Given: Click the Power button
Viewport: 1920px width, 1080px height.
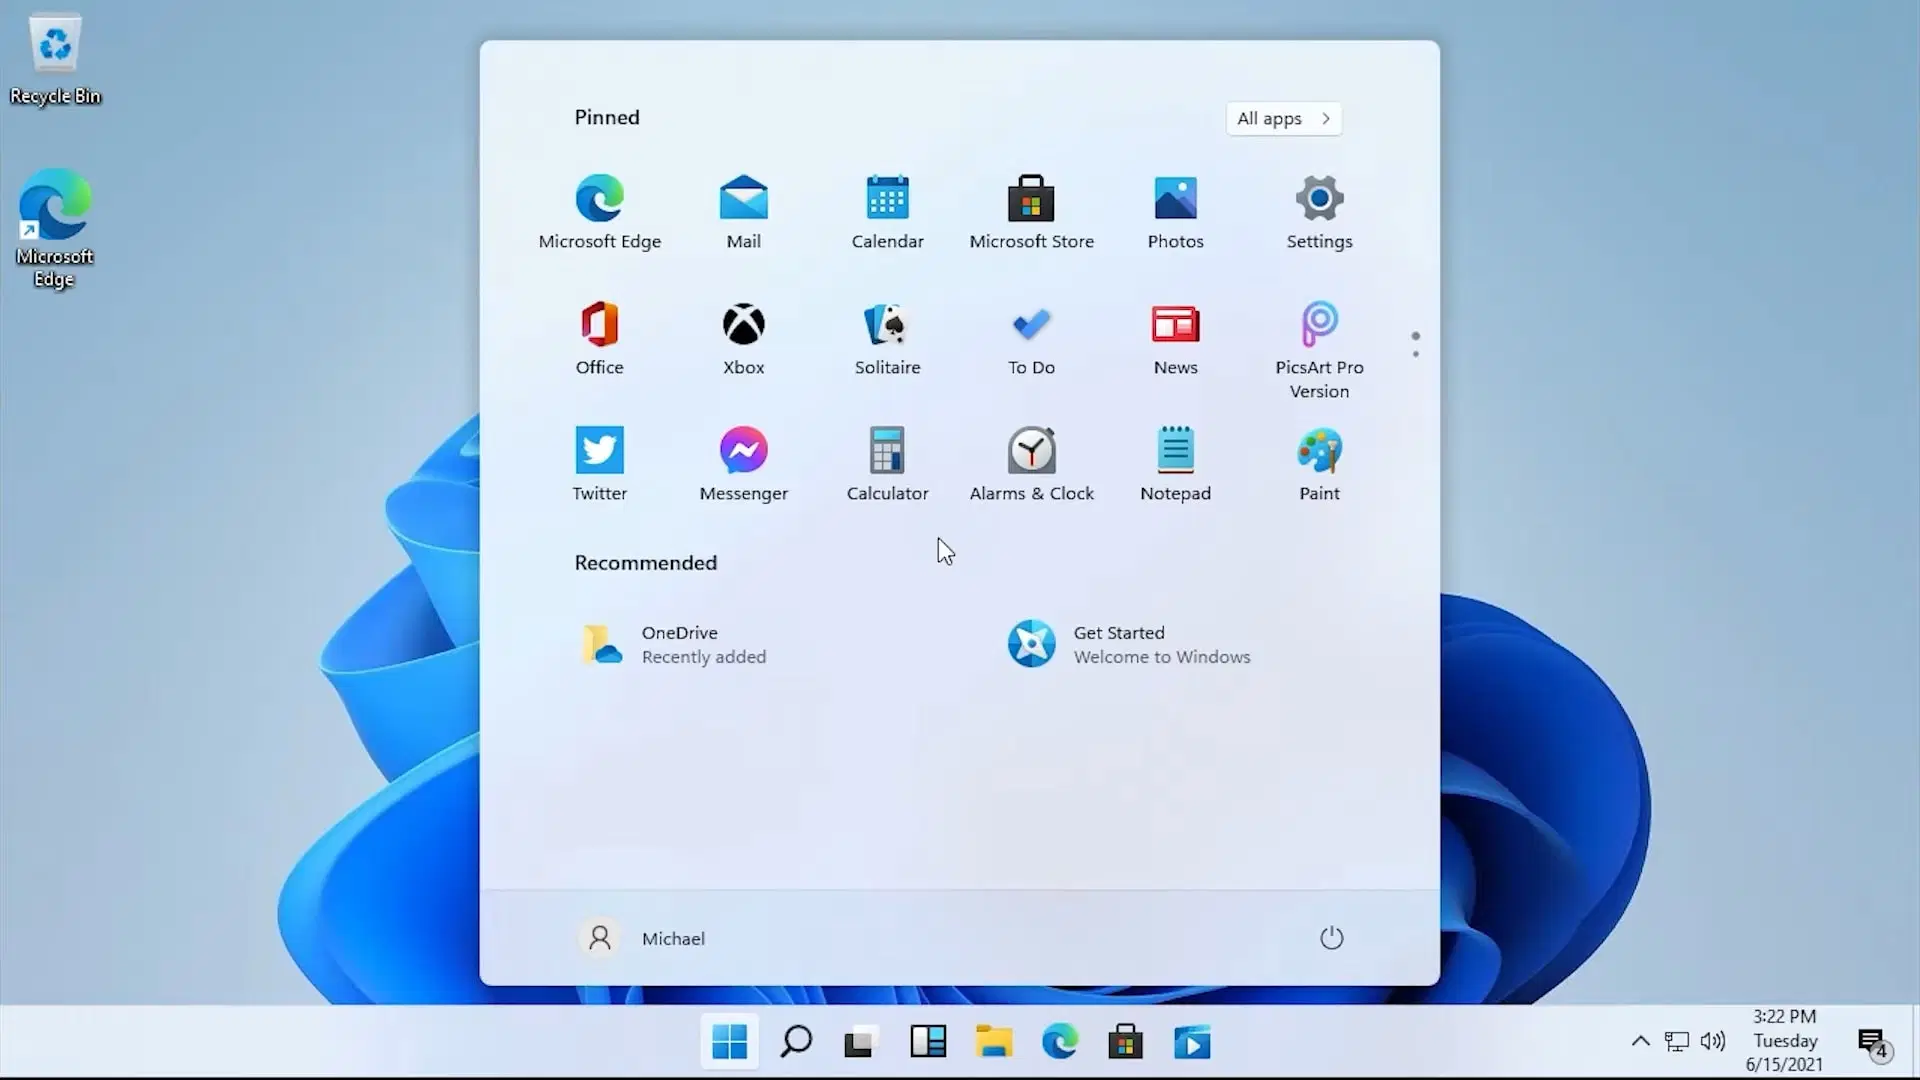Looking at the screenshot, I should (1331, 938).
